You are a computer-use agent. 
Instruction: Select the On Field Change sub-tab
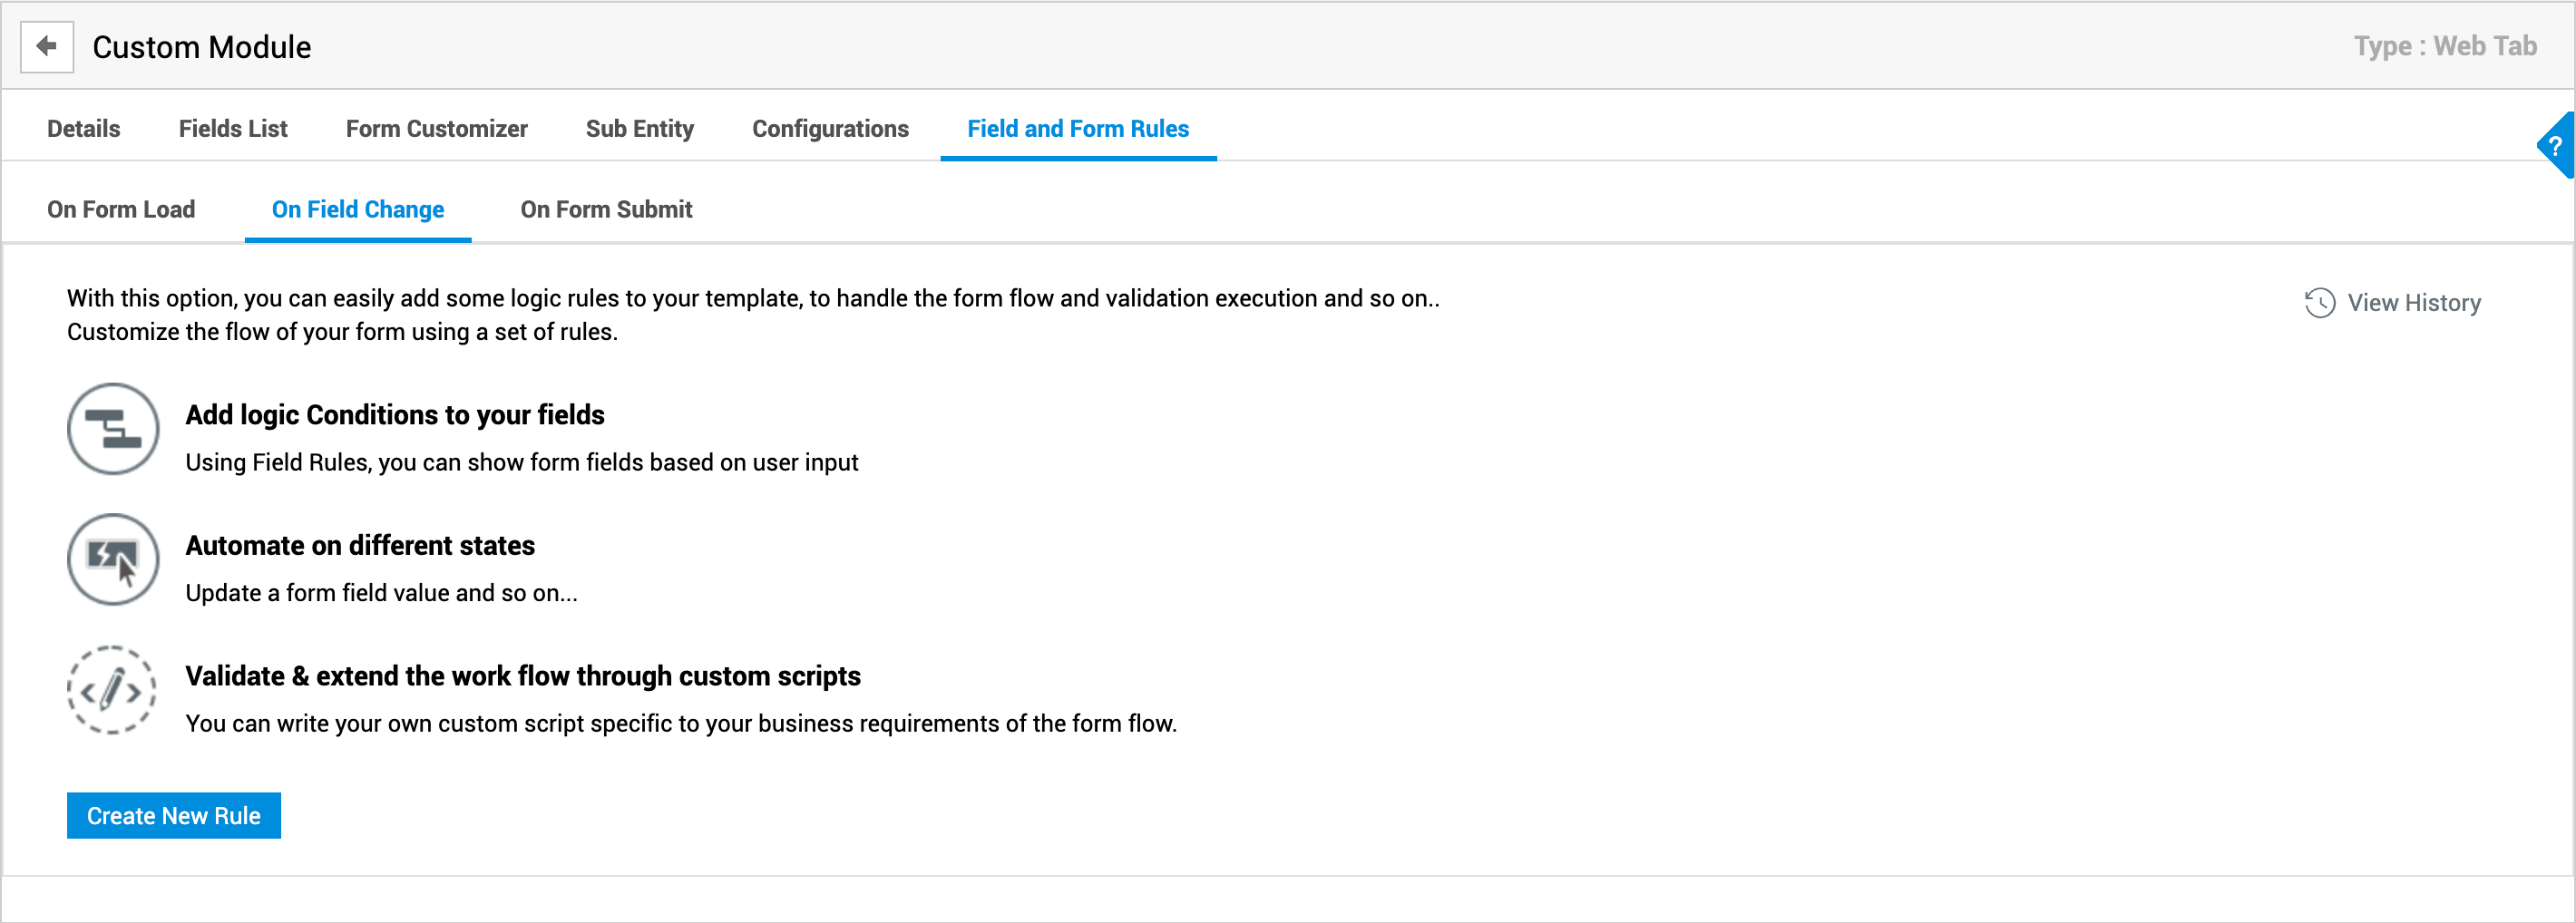357,210
